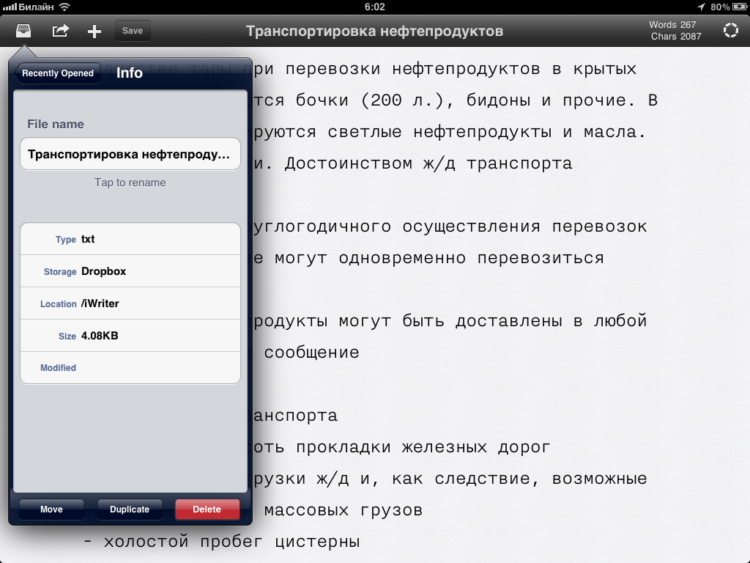
Task: Tap the 6:02 clock in status bar
Action: point(375,7)
